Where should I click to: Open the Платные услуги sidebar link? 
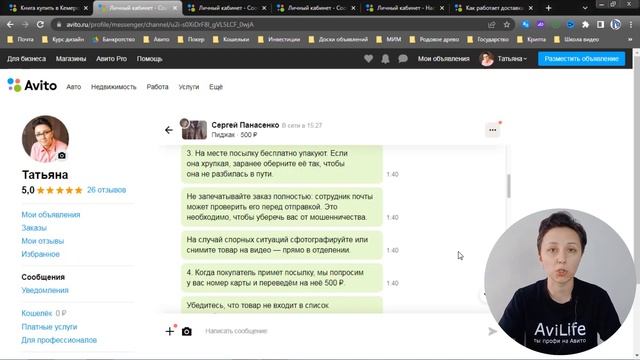(49, 327)
